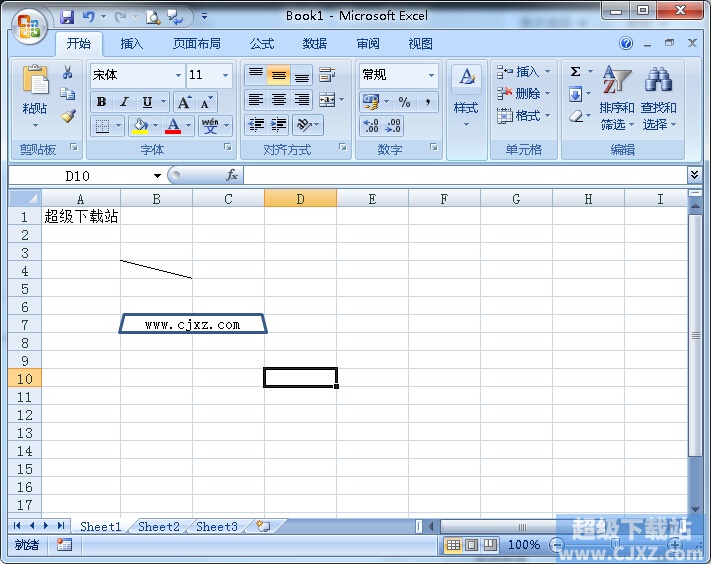Expand the font size dropdown
Screen dimensions: 711x564
(226, 75)
